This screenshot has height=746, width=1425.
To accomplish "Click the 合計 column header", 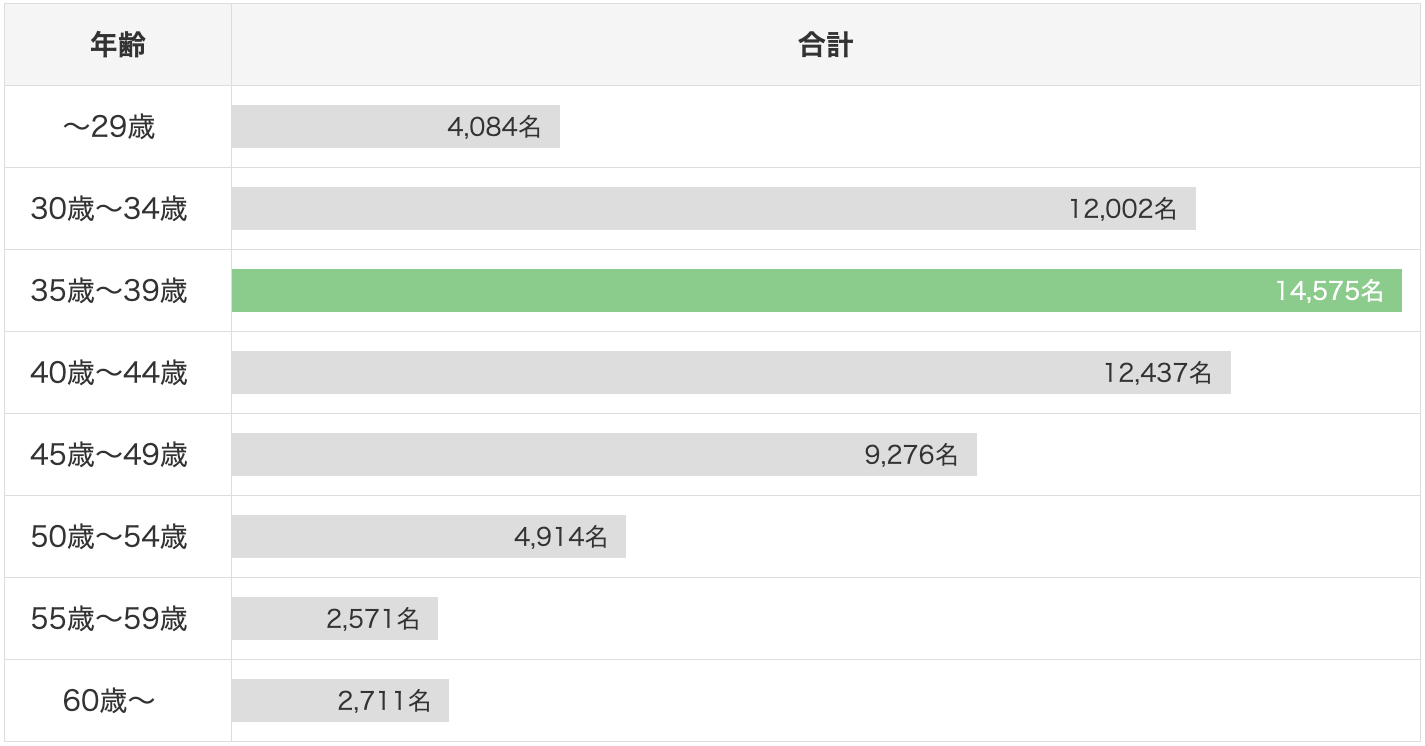I will tap(826, 46).
